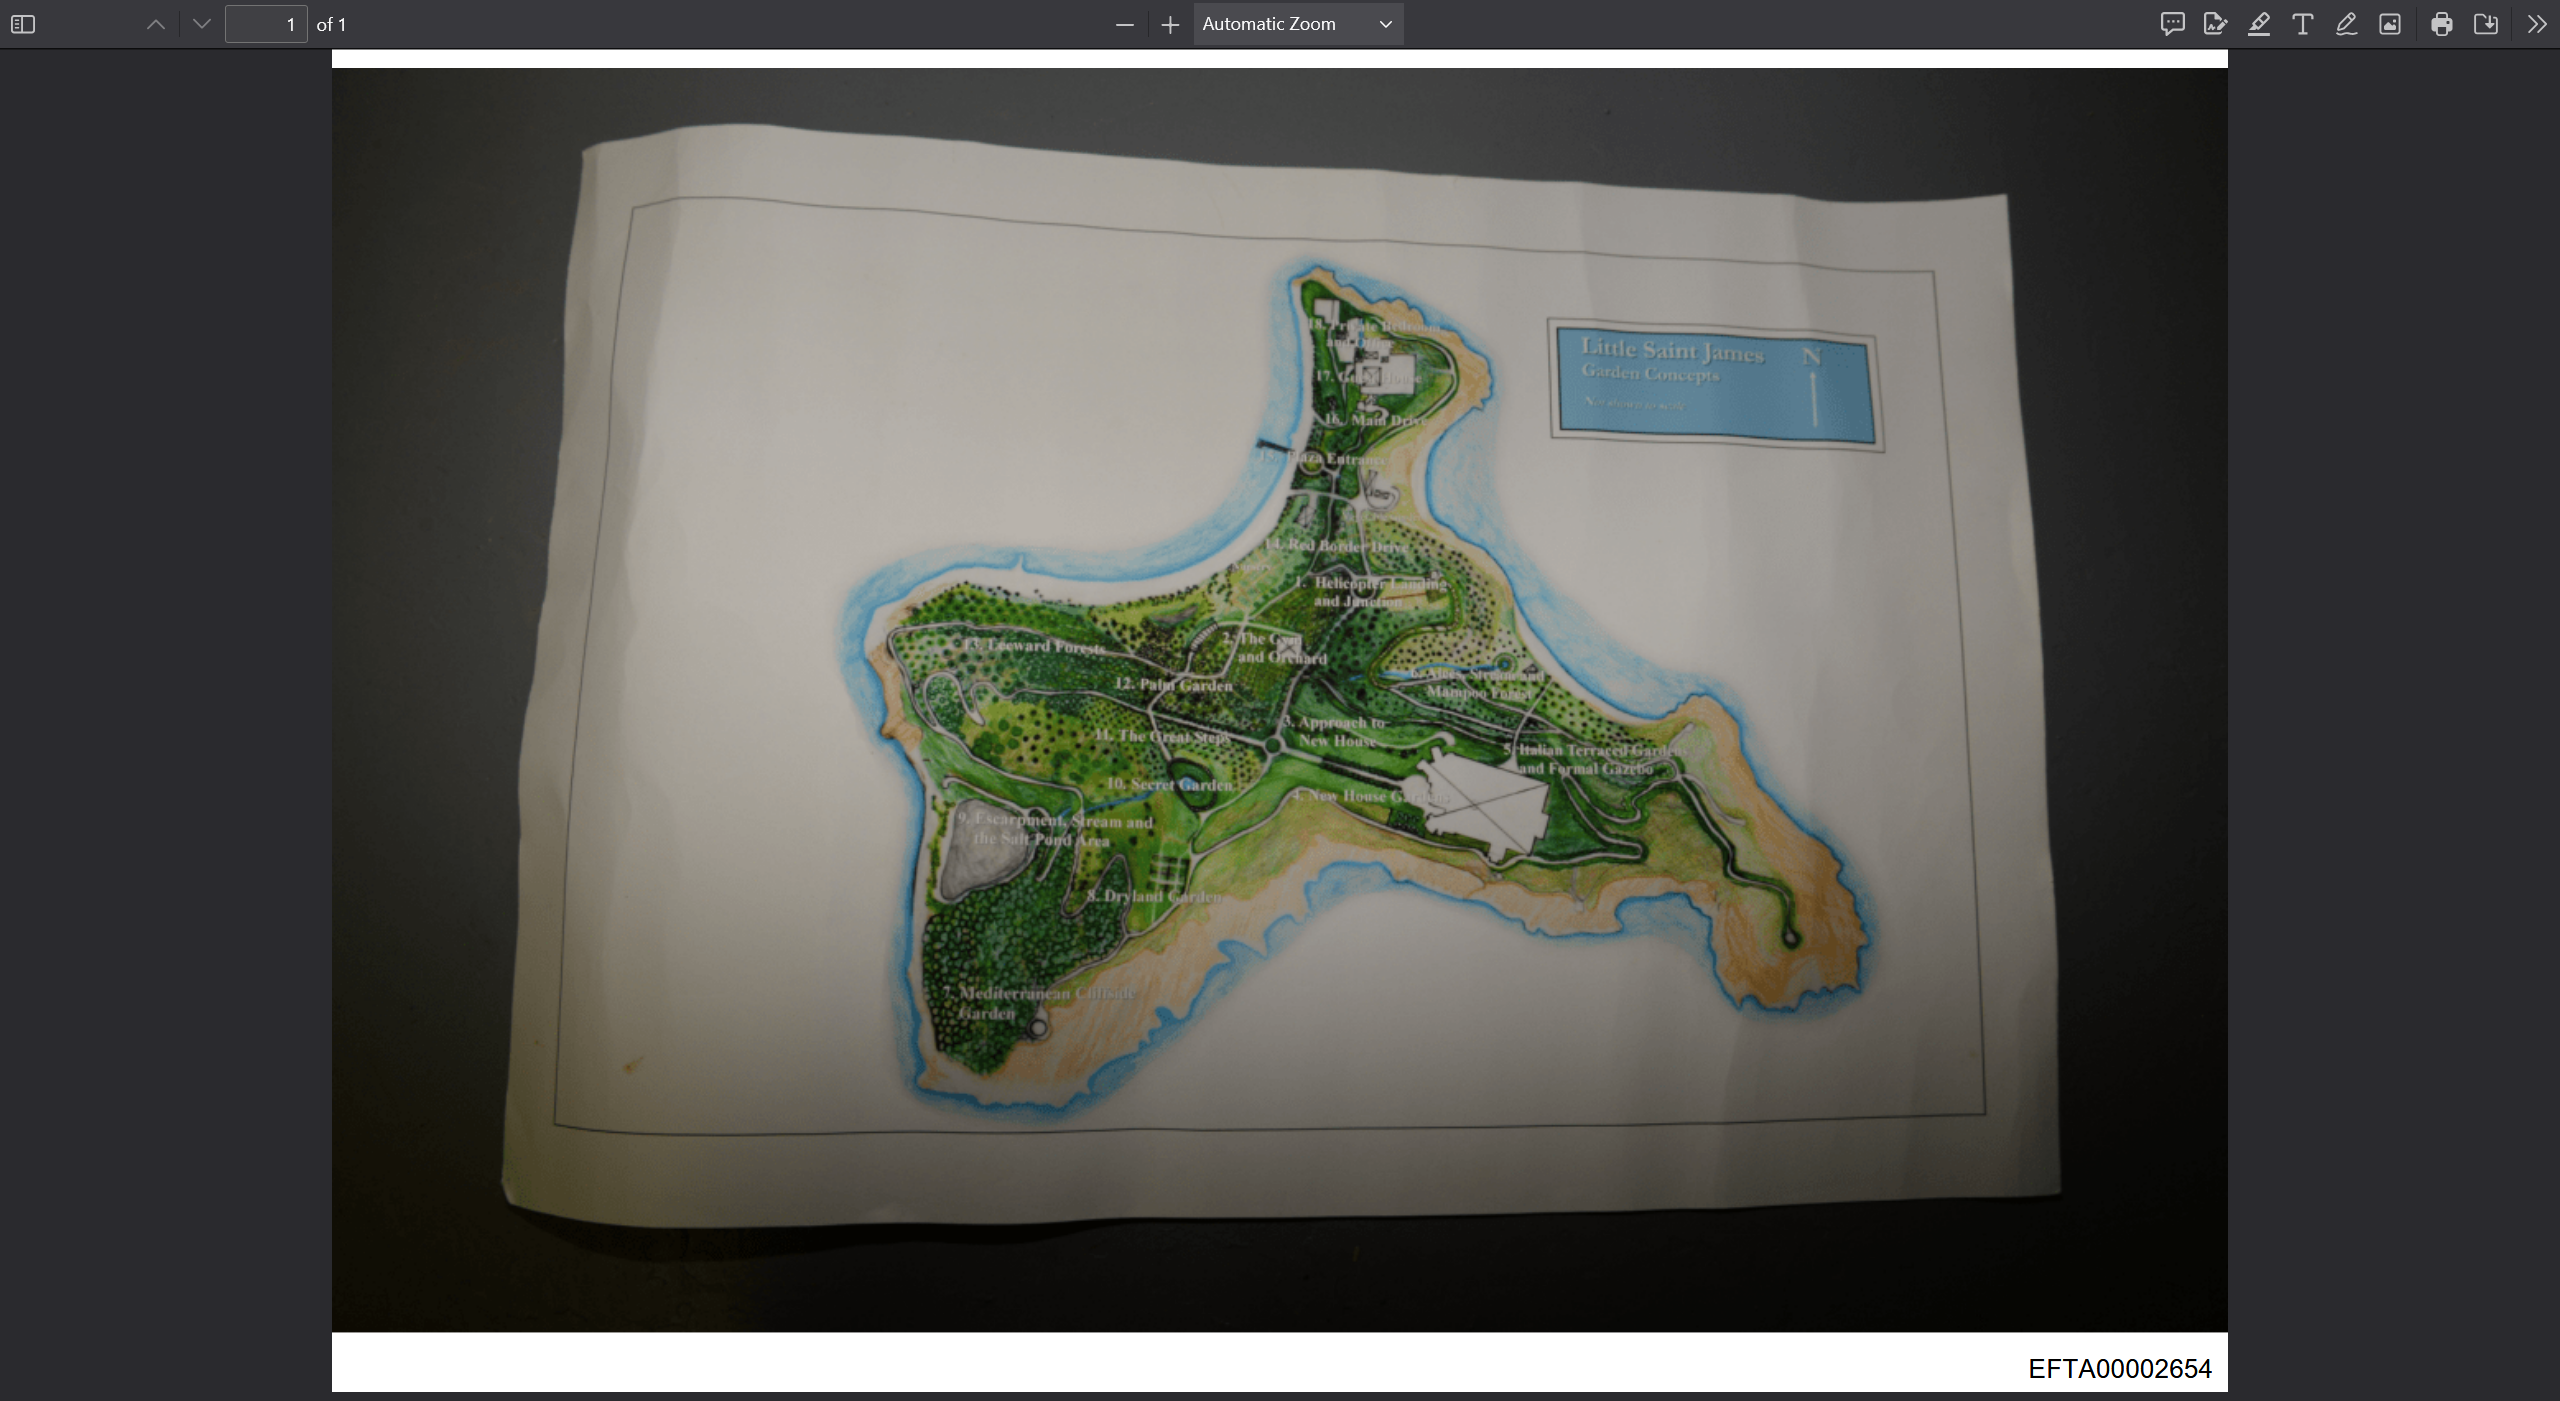Click the zoom dropdown chevron arrow
The image size is (2560, 1401).
click(1385, 24)
